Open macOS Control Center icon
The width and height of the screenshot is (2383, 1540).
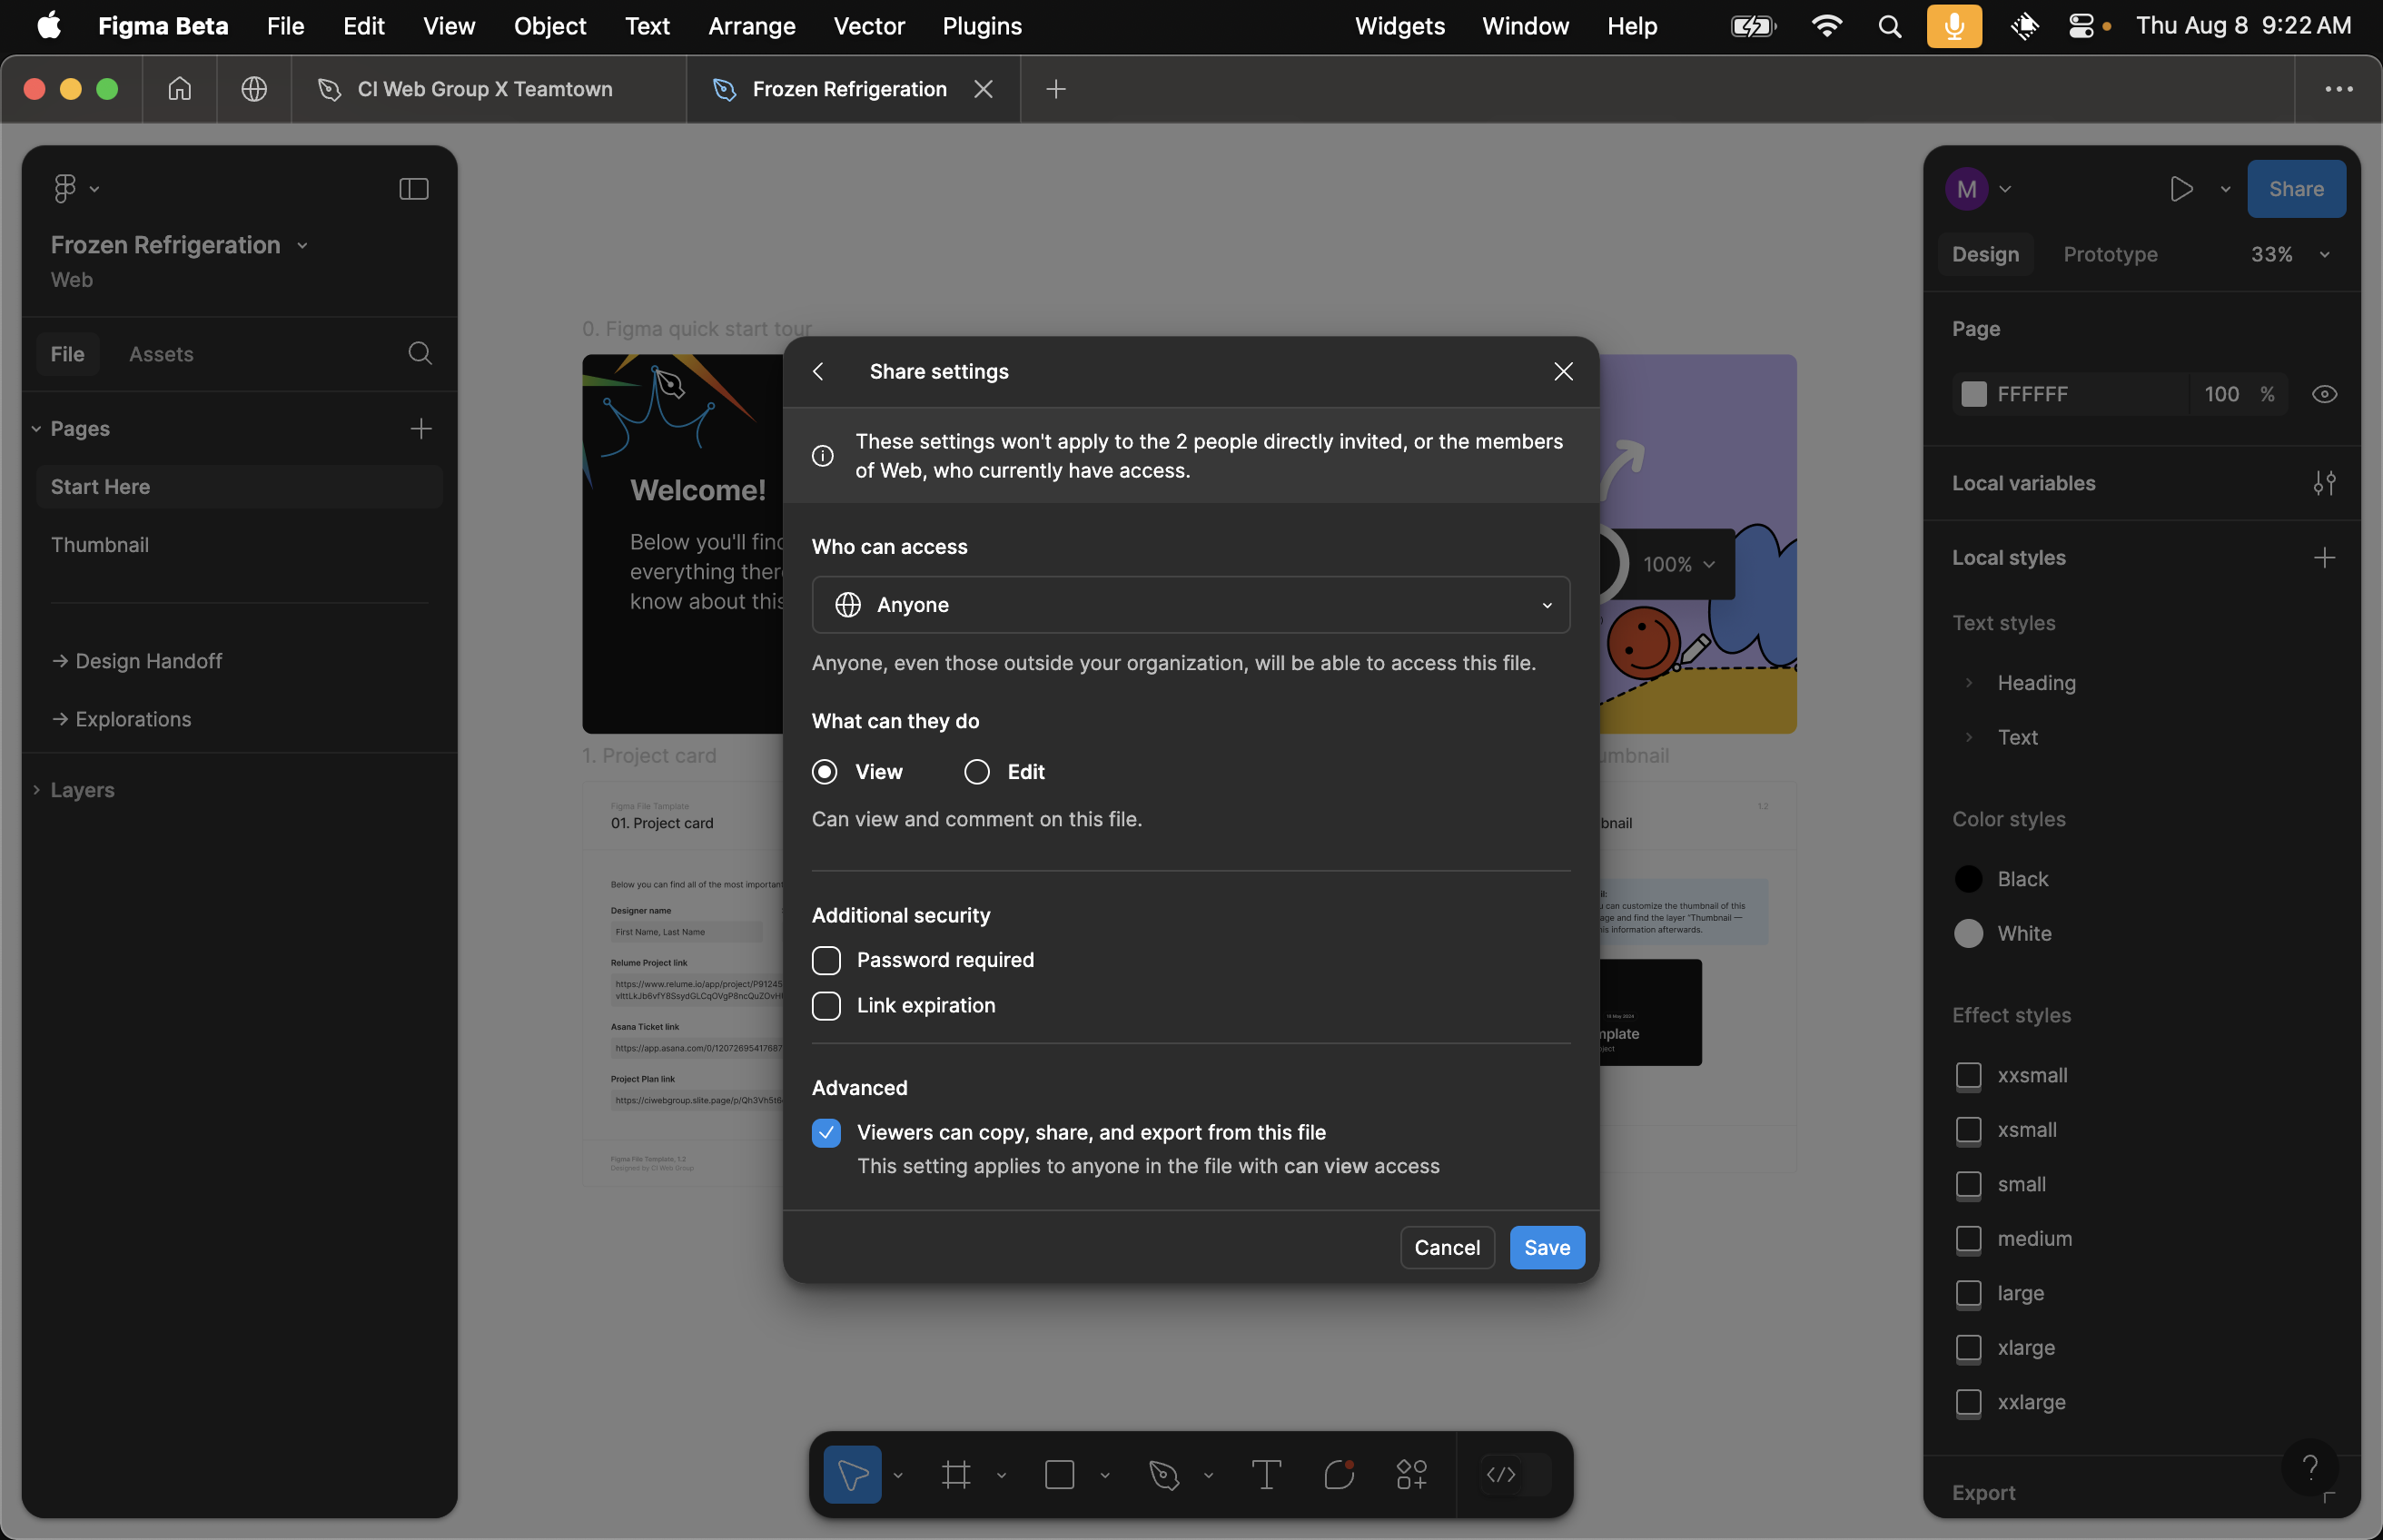[2081, 26]
